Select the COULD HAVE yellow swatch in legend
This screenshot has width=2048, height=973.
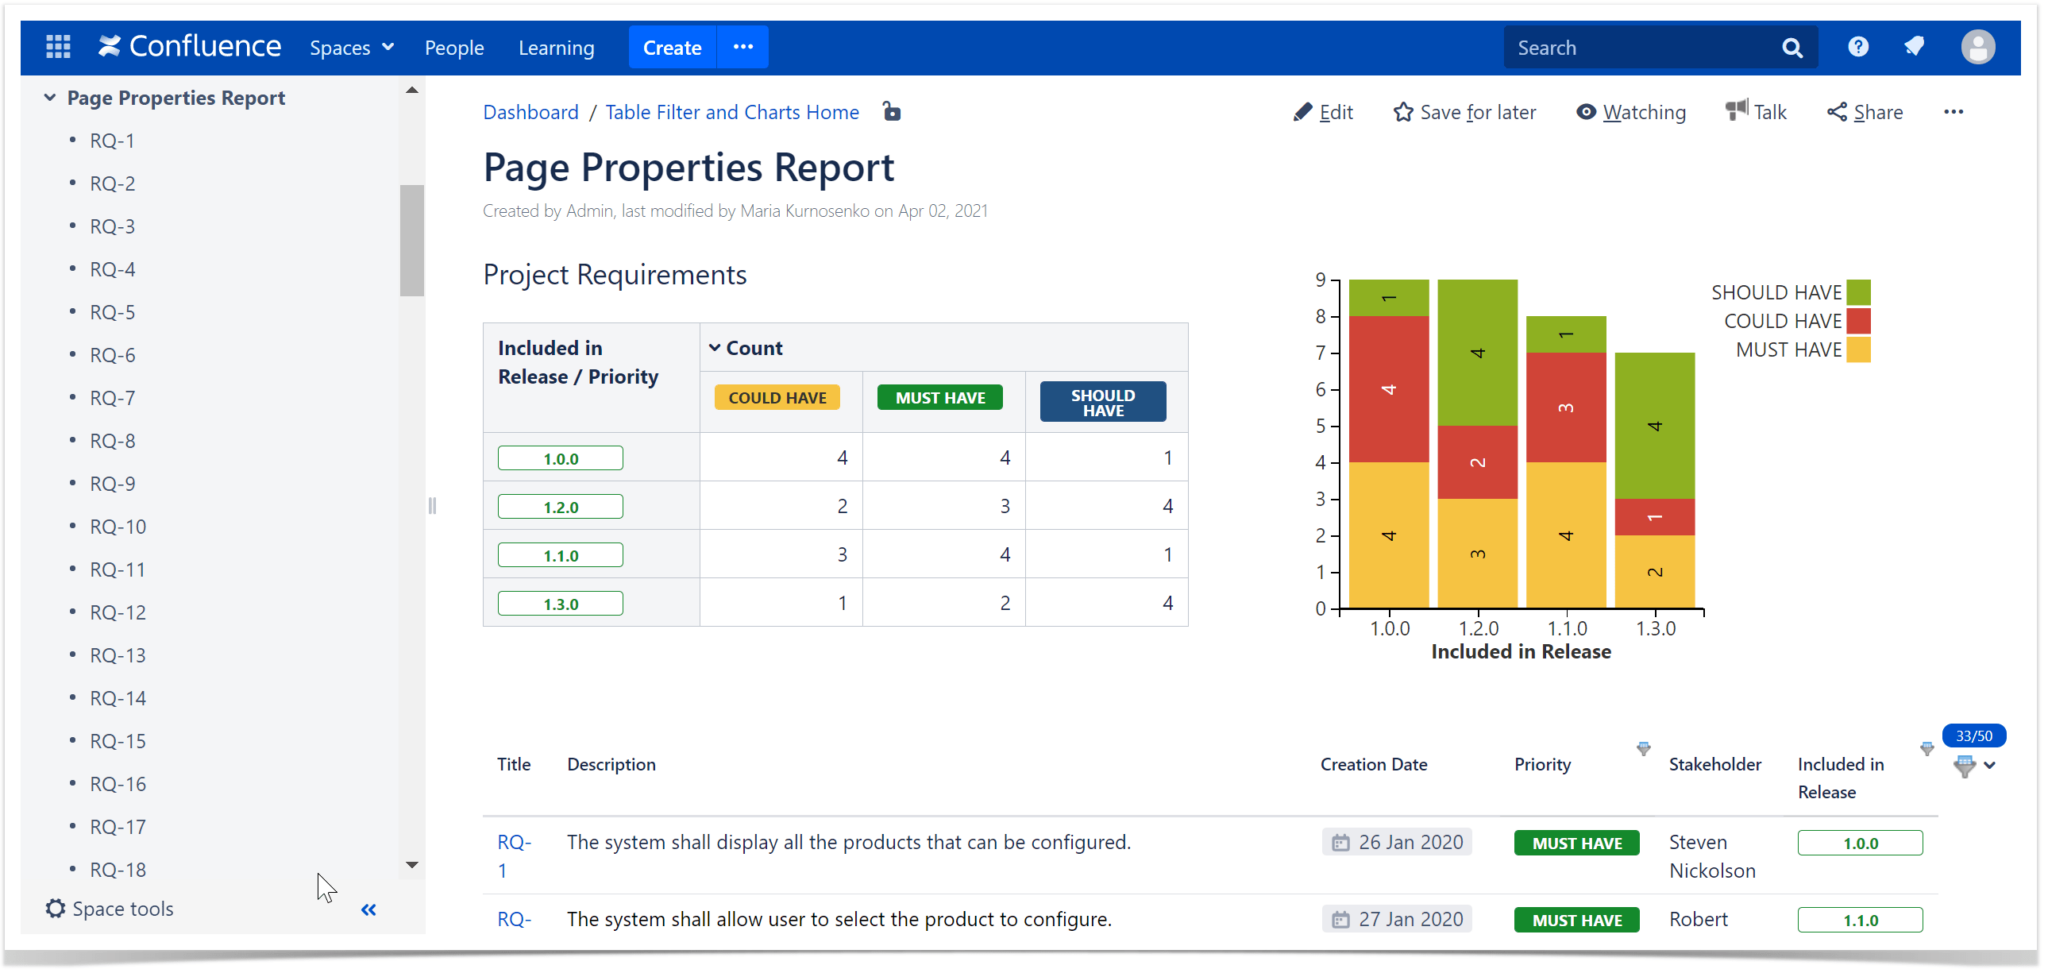click(x=1859, y=321)
